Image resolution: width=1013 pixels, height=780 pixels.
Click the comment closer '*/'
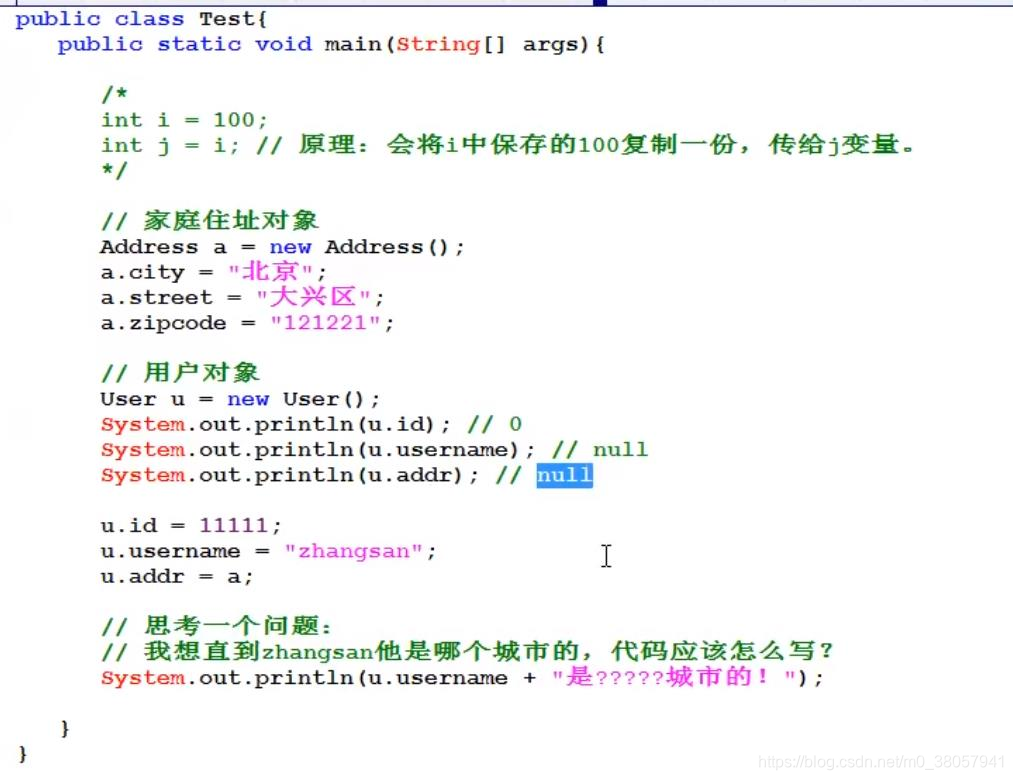(x=114, y=171)
